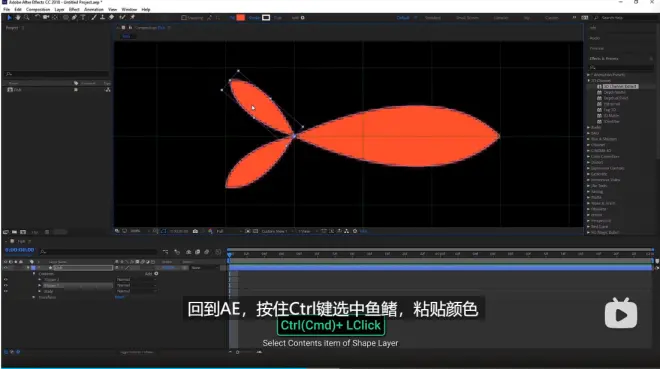
Task: Open the Custom View 1 dropdown
Action: 277,231
